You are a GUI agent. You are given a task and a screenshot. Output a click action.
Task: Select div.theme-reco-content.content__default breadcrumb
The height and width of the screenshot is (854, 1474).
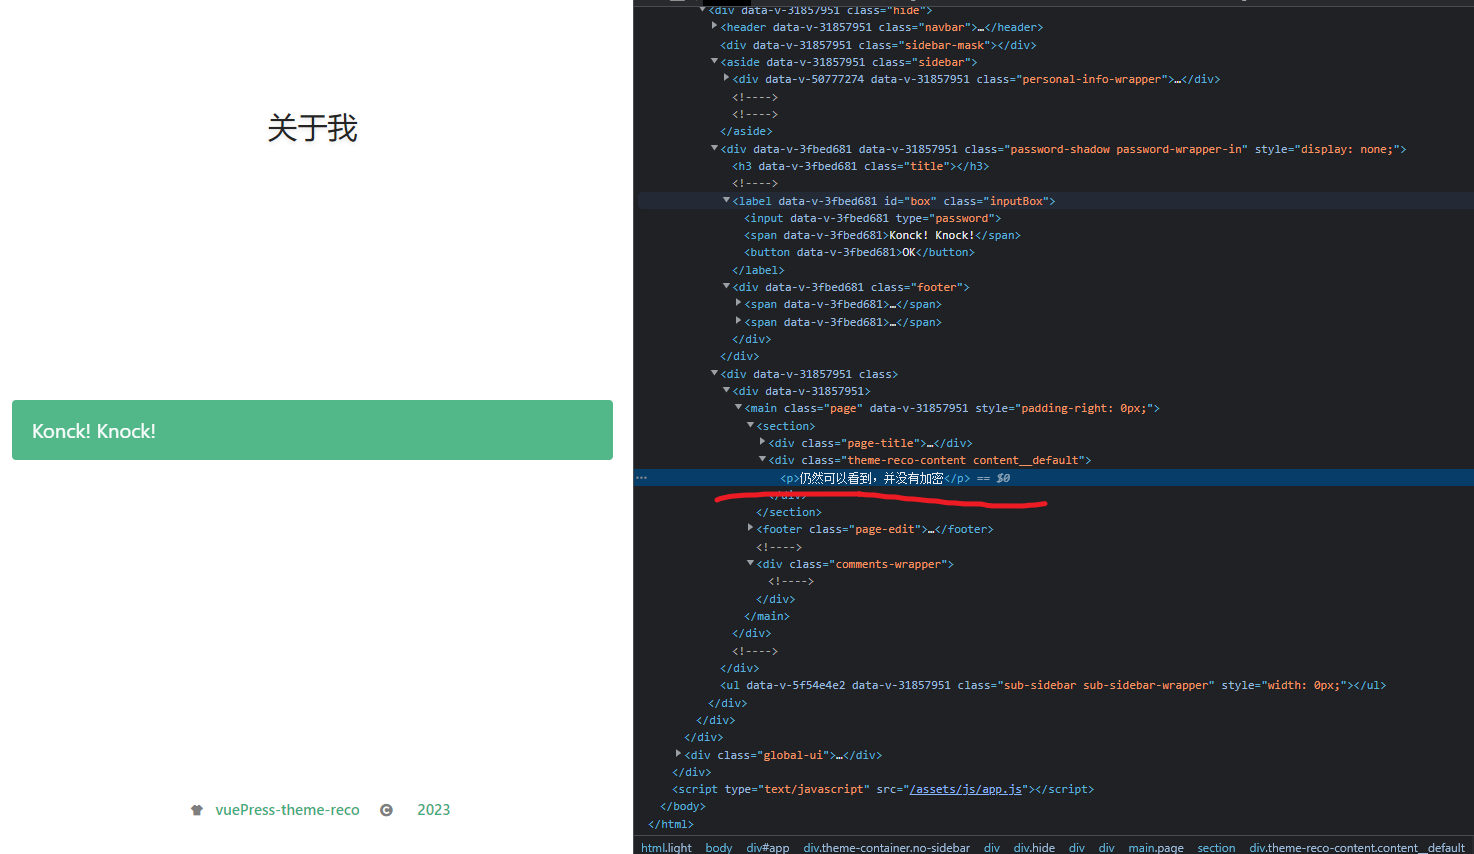click(x=1357, y=847)
